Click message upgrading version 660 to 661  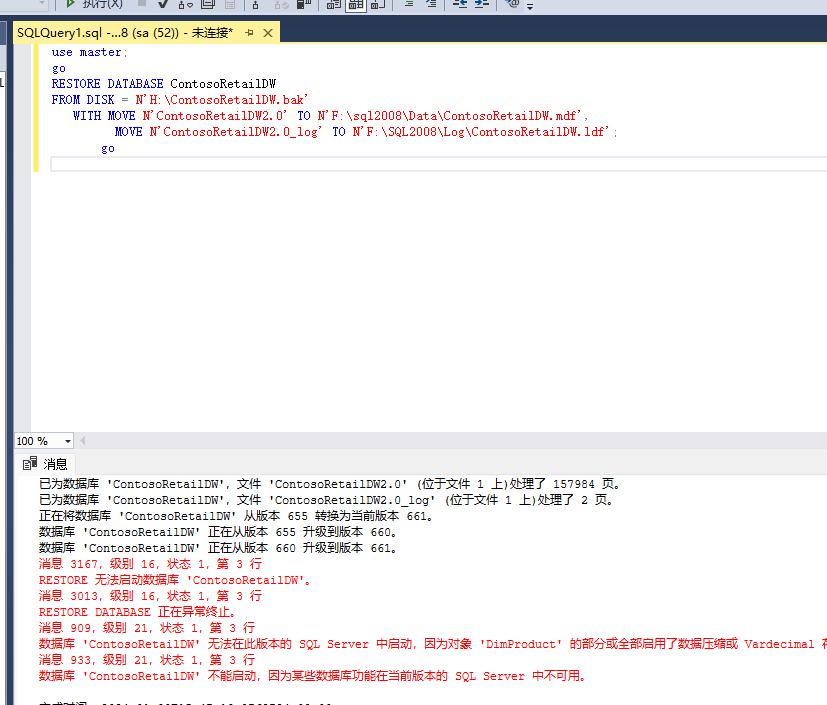218,548
